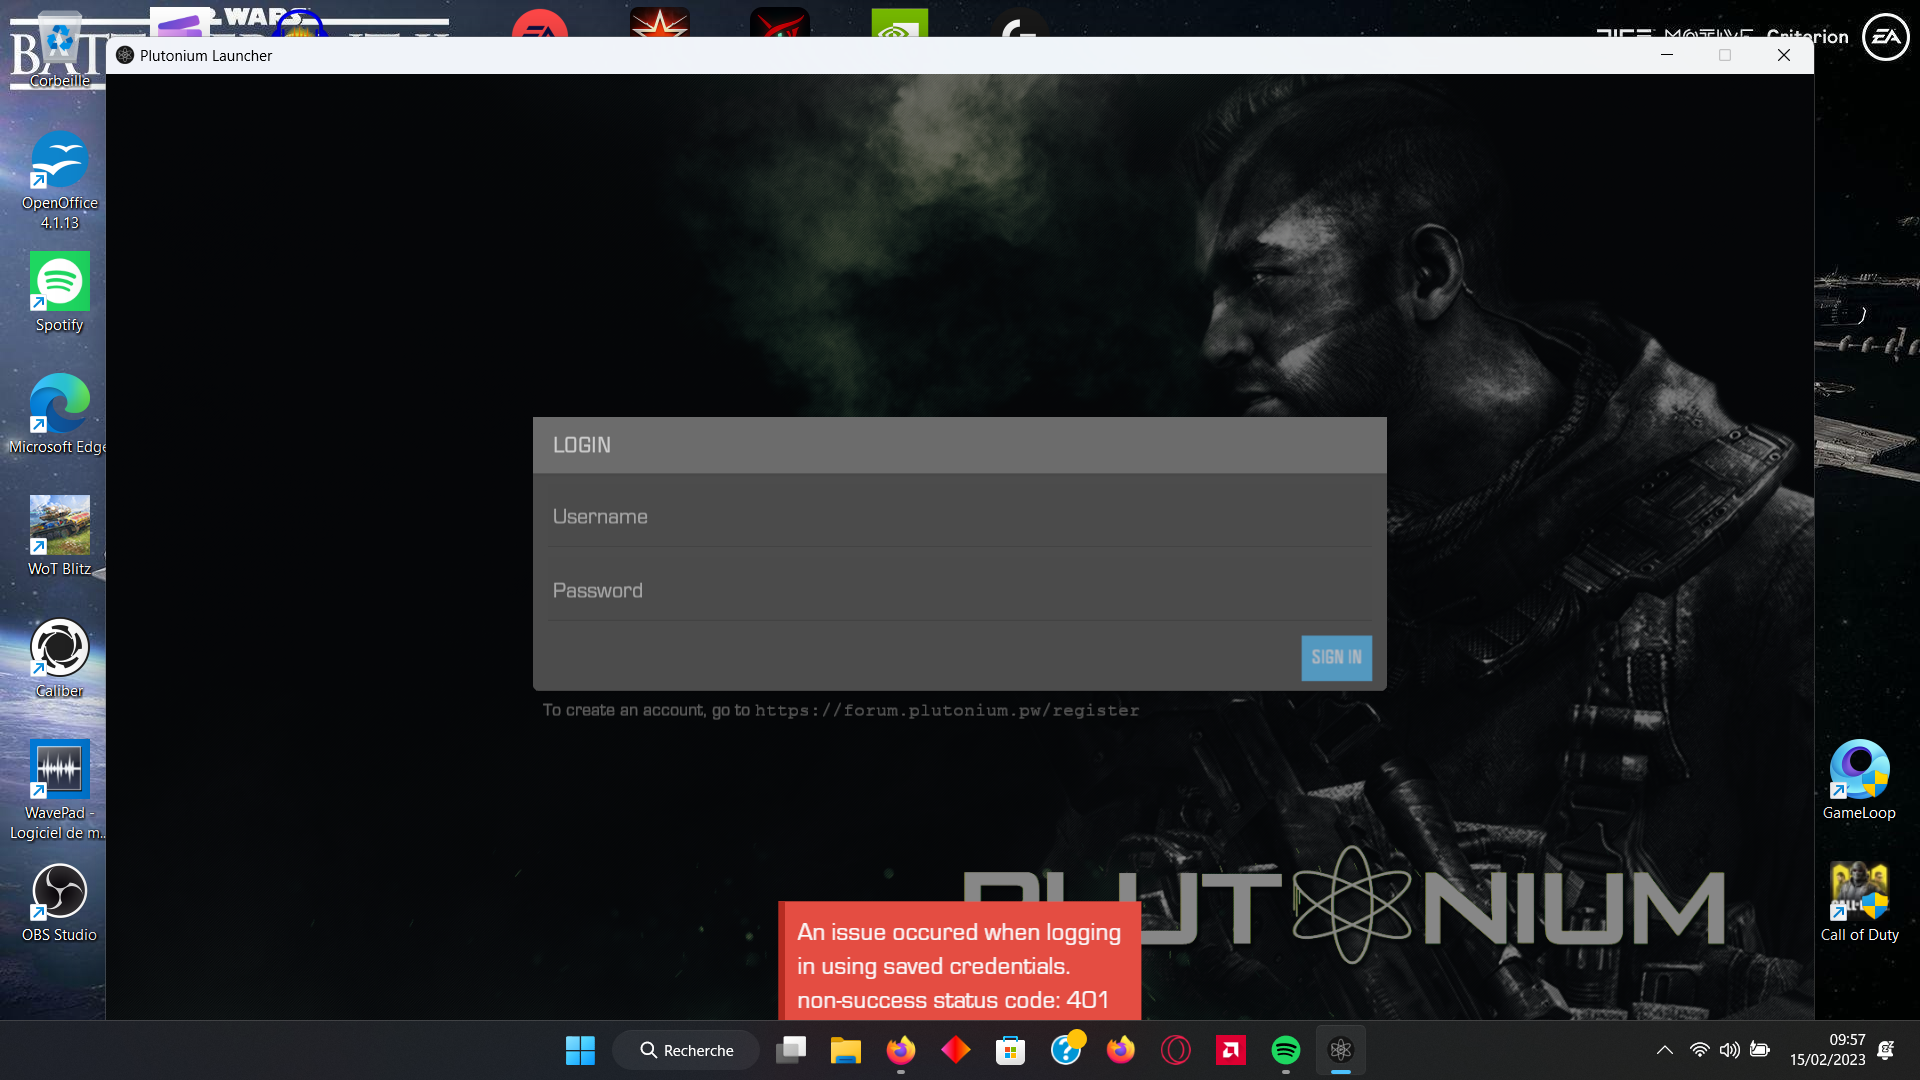Open the red diamond taskbar app

click(x=956, y=1050)
